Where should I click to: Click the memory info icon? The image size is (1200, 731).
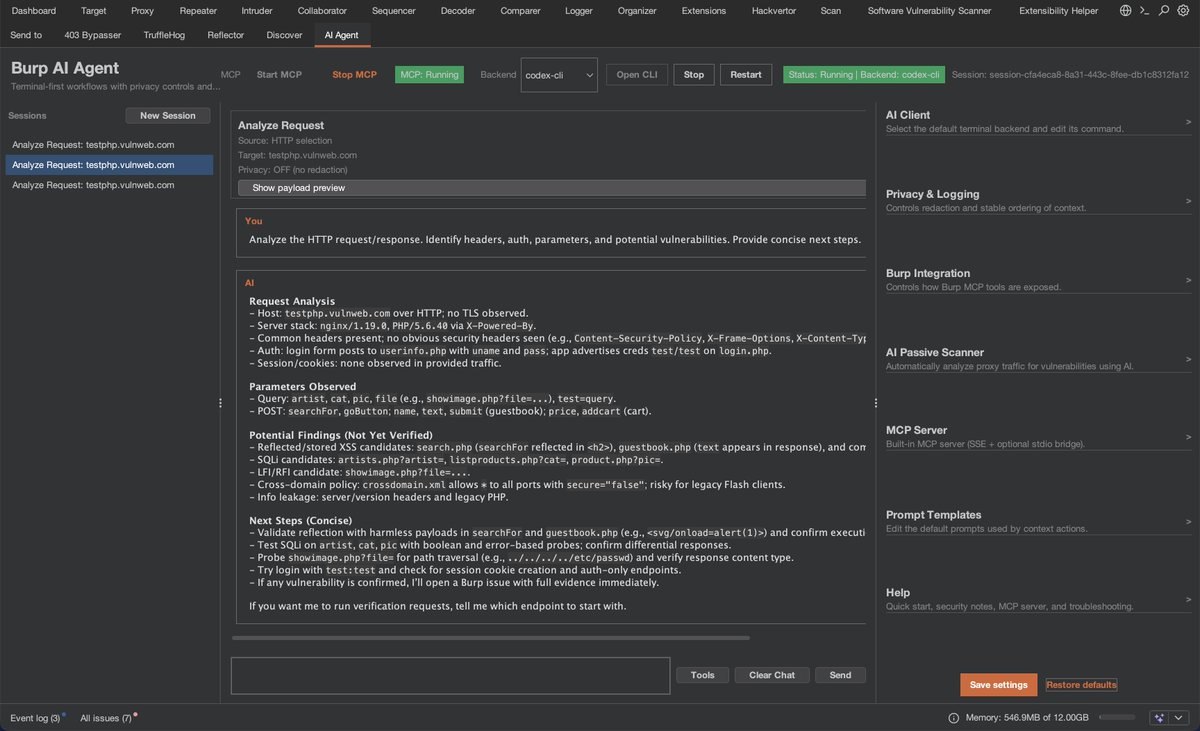pos(953,718)
